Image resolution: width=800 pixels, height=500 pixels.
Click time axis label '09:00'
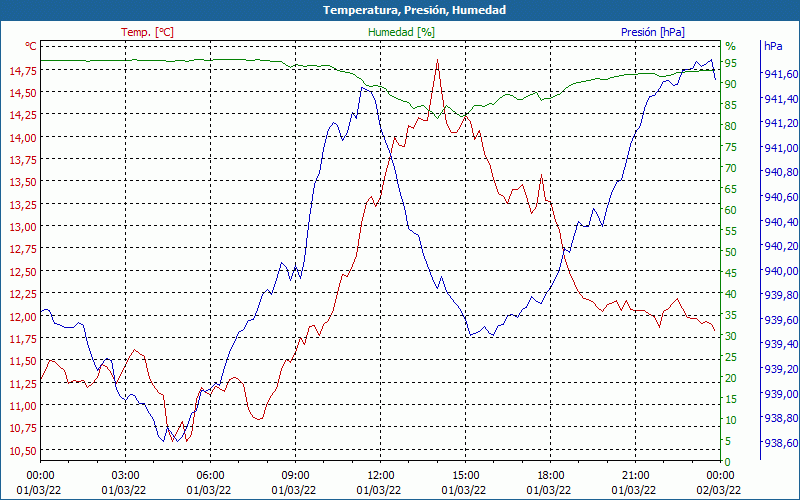coord(295,476)
